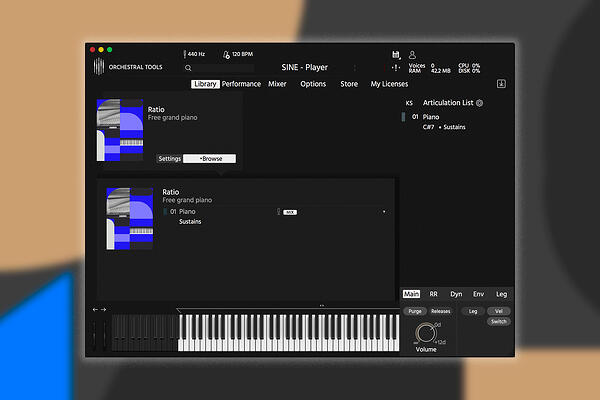The height and width of the screenshot is (400, 600).
Task: Click the three-dot menu beside SINE - Player
Action: (355, 68)
